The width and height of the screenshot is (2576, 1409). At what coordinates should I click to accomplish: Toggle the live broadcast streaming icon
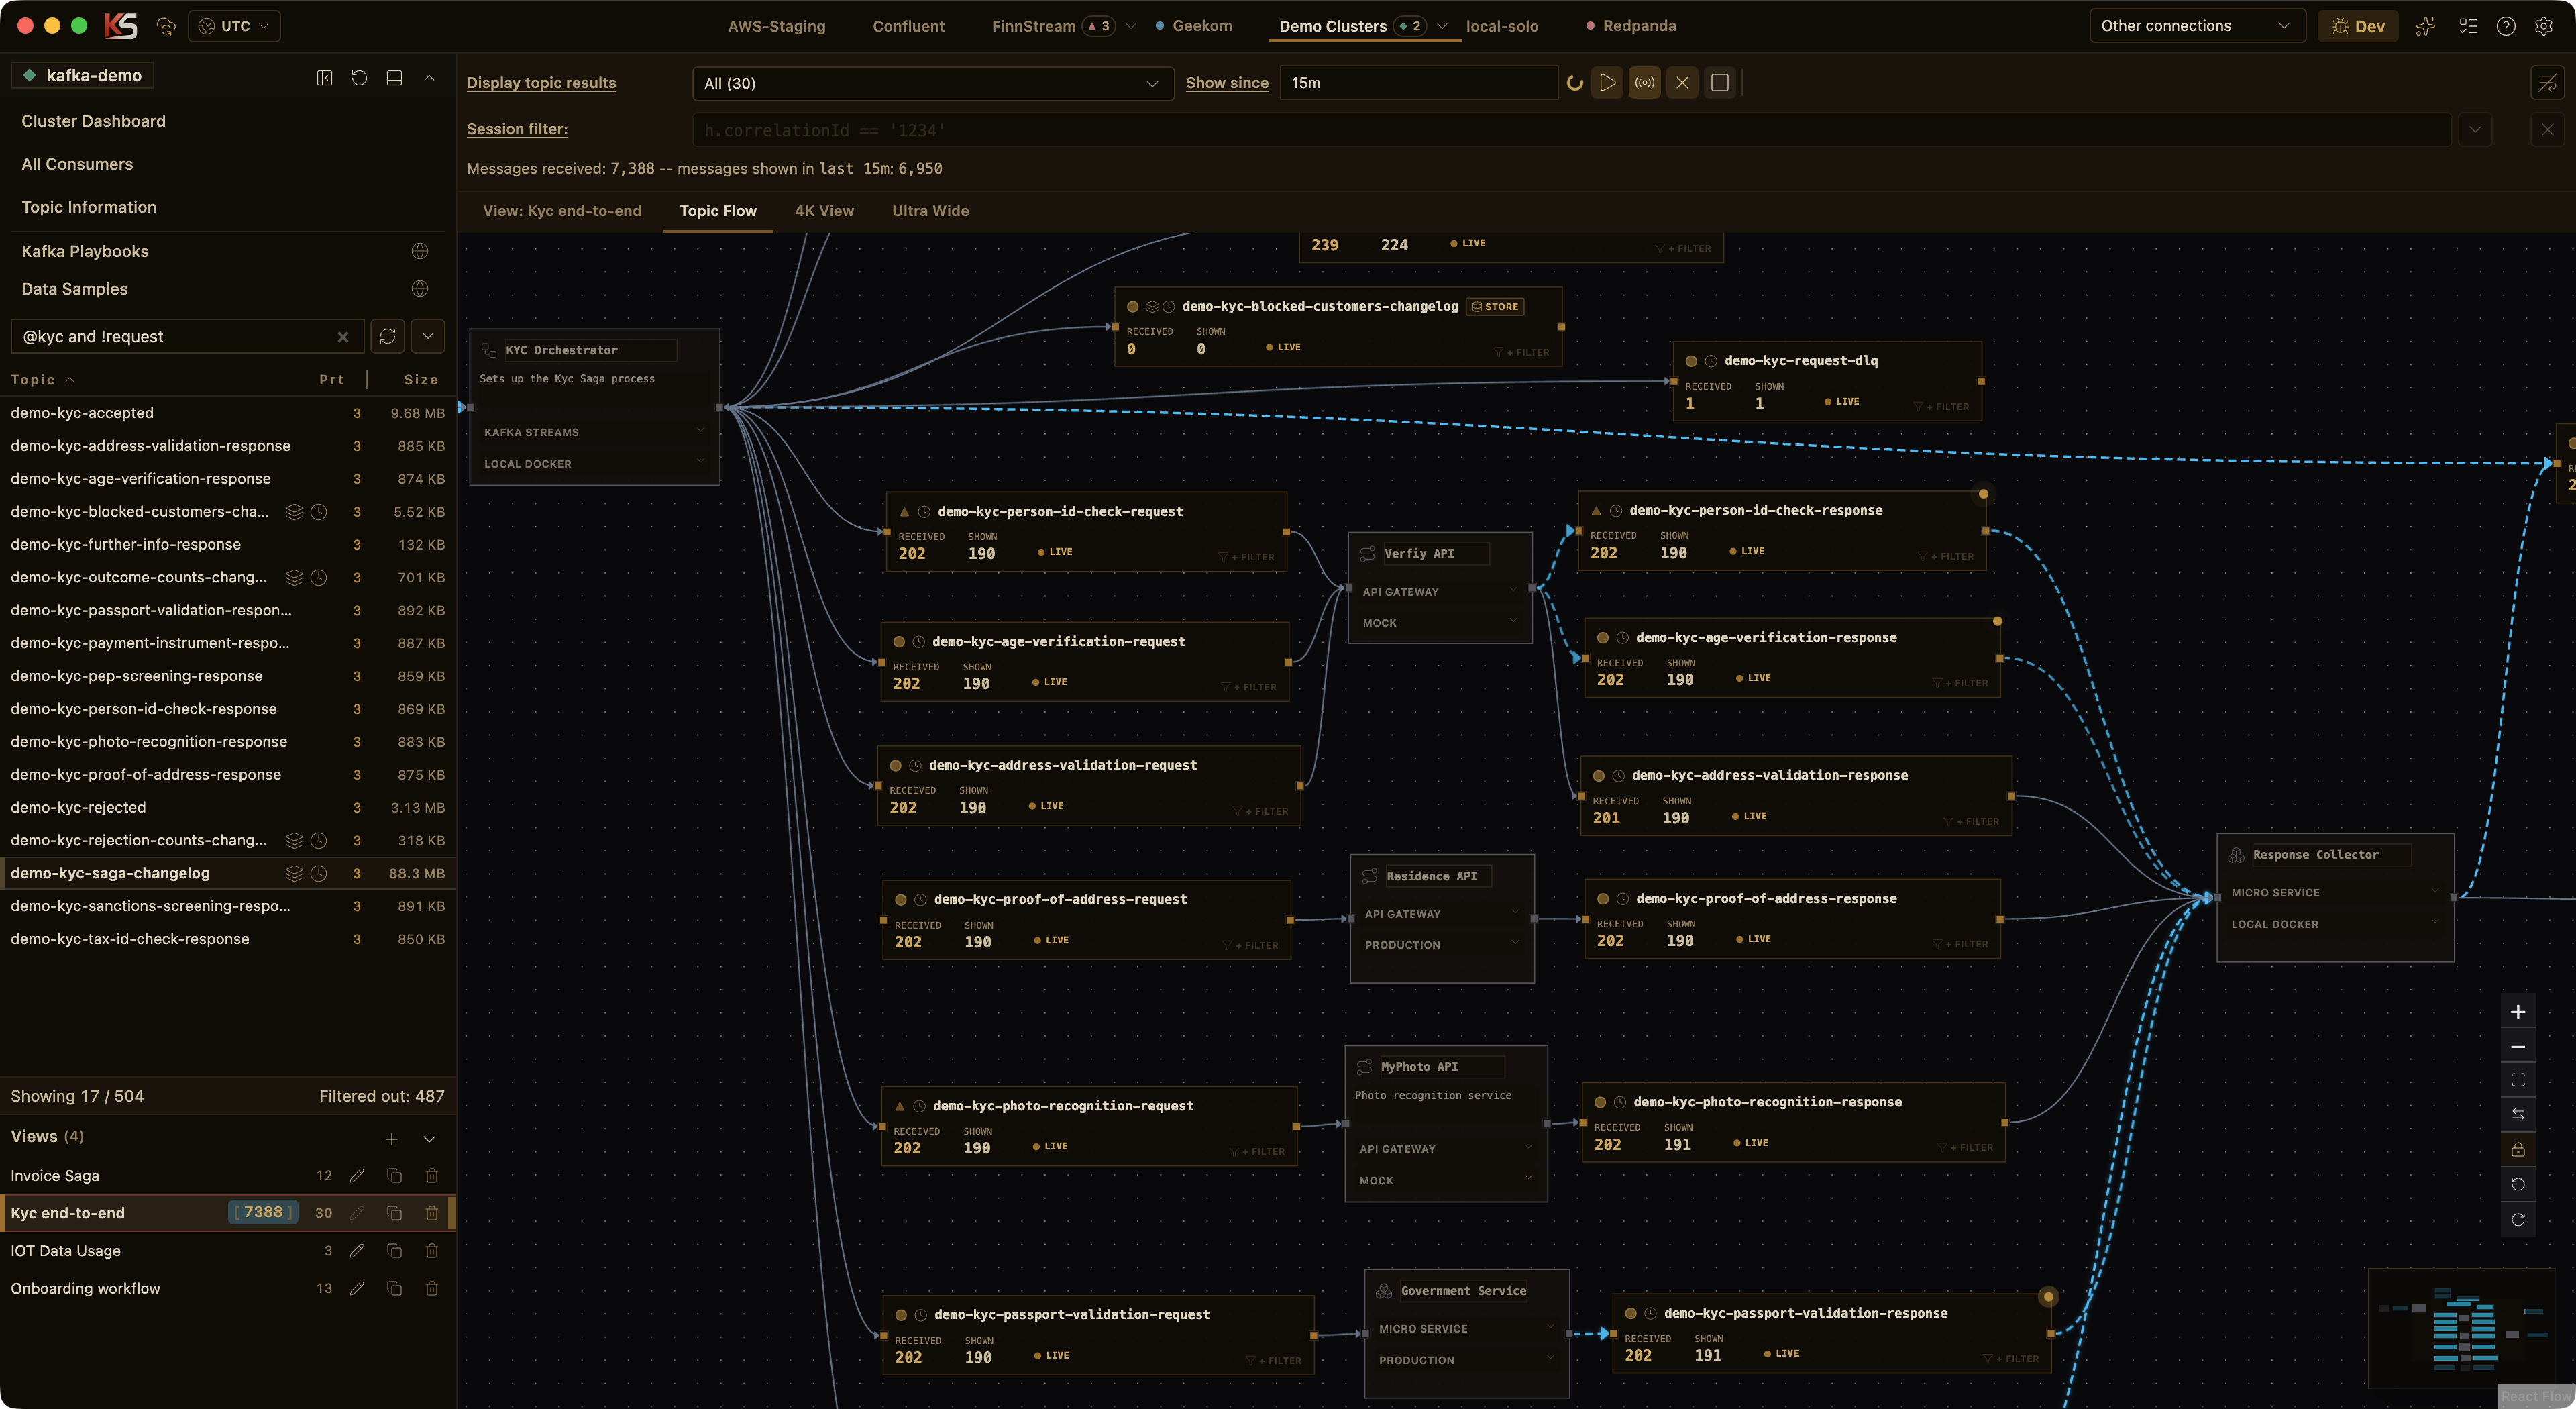click(1644, 83)
